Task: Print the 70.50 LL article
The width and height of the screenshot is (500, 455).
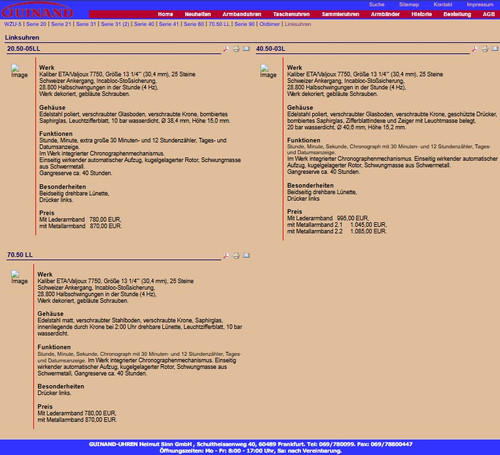Action: 236,256
